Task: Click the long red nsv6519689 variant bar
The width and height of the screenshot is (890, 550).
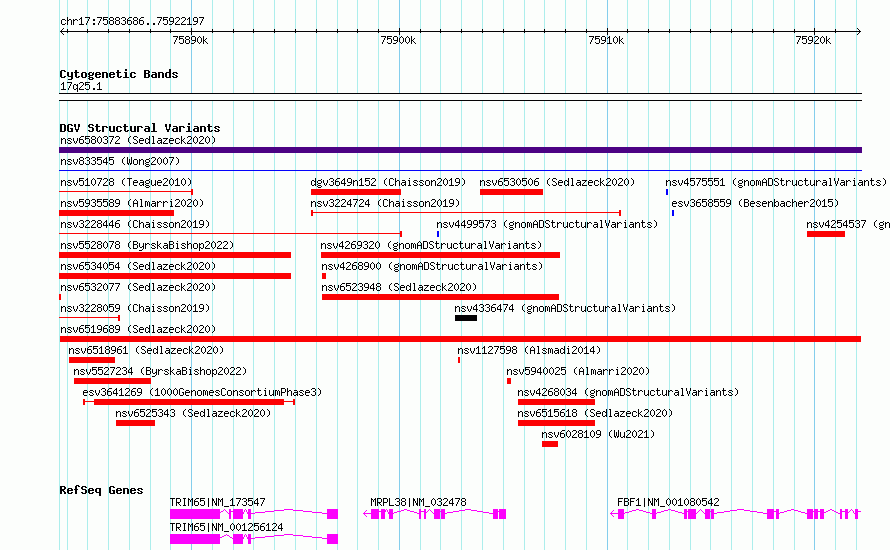Action: 460,339
